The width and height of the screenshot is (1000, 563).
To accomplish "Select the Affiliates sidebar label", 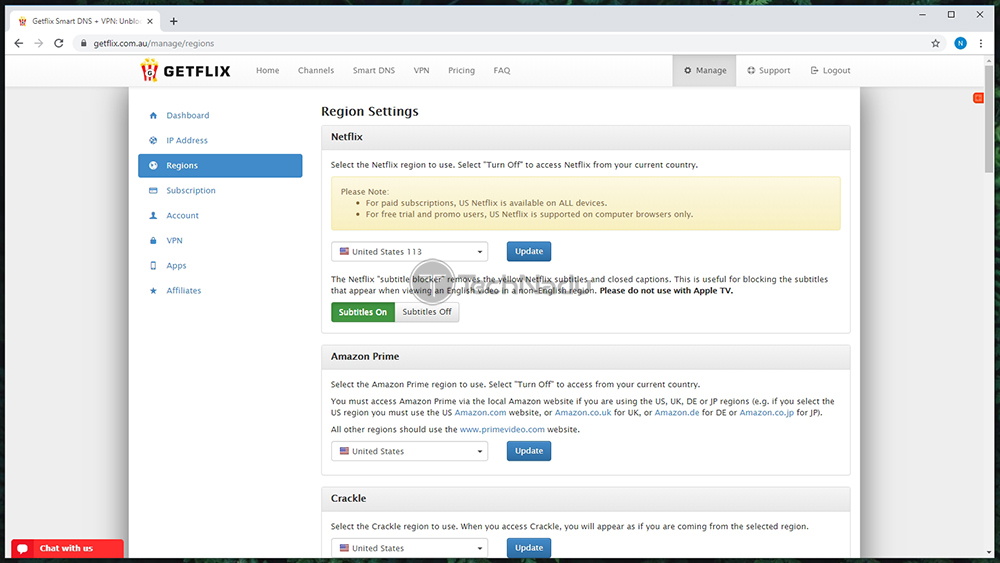I will tap(184, 291).
